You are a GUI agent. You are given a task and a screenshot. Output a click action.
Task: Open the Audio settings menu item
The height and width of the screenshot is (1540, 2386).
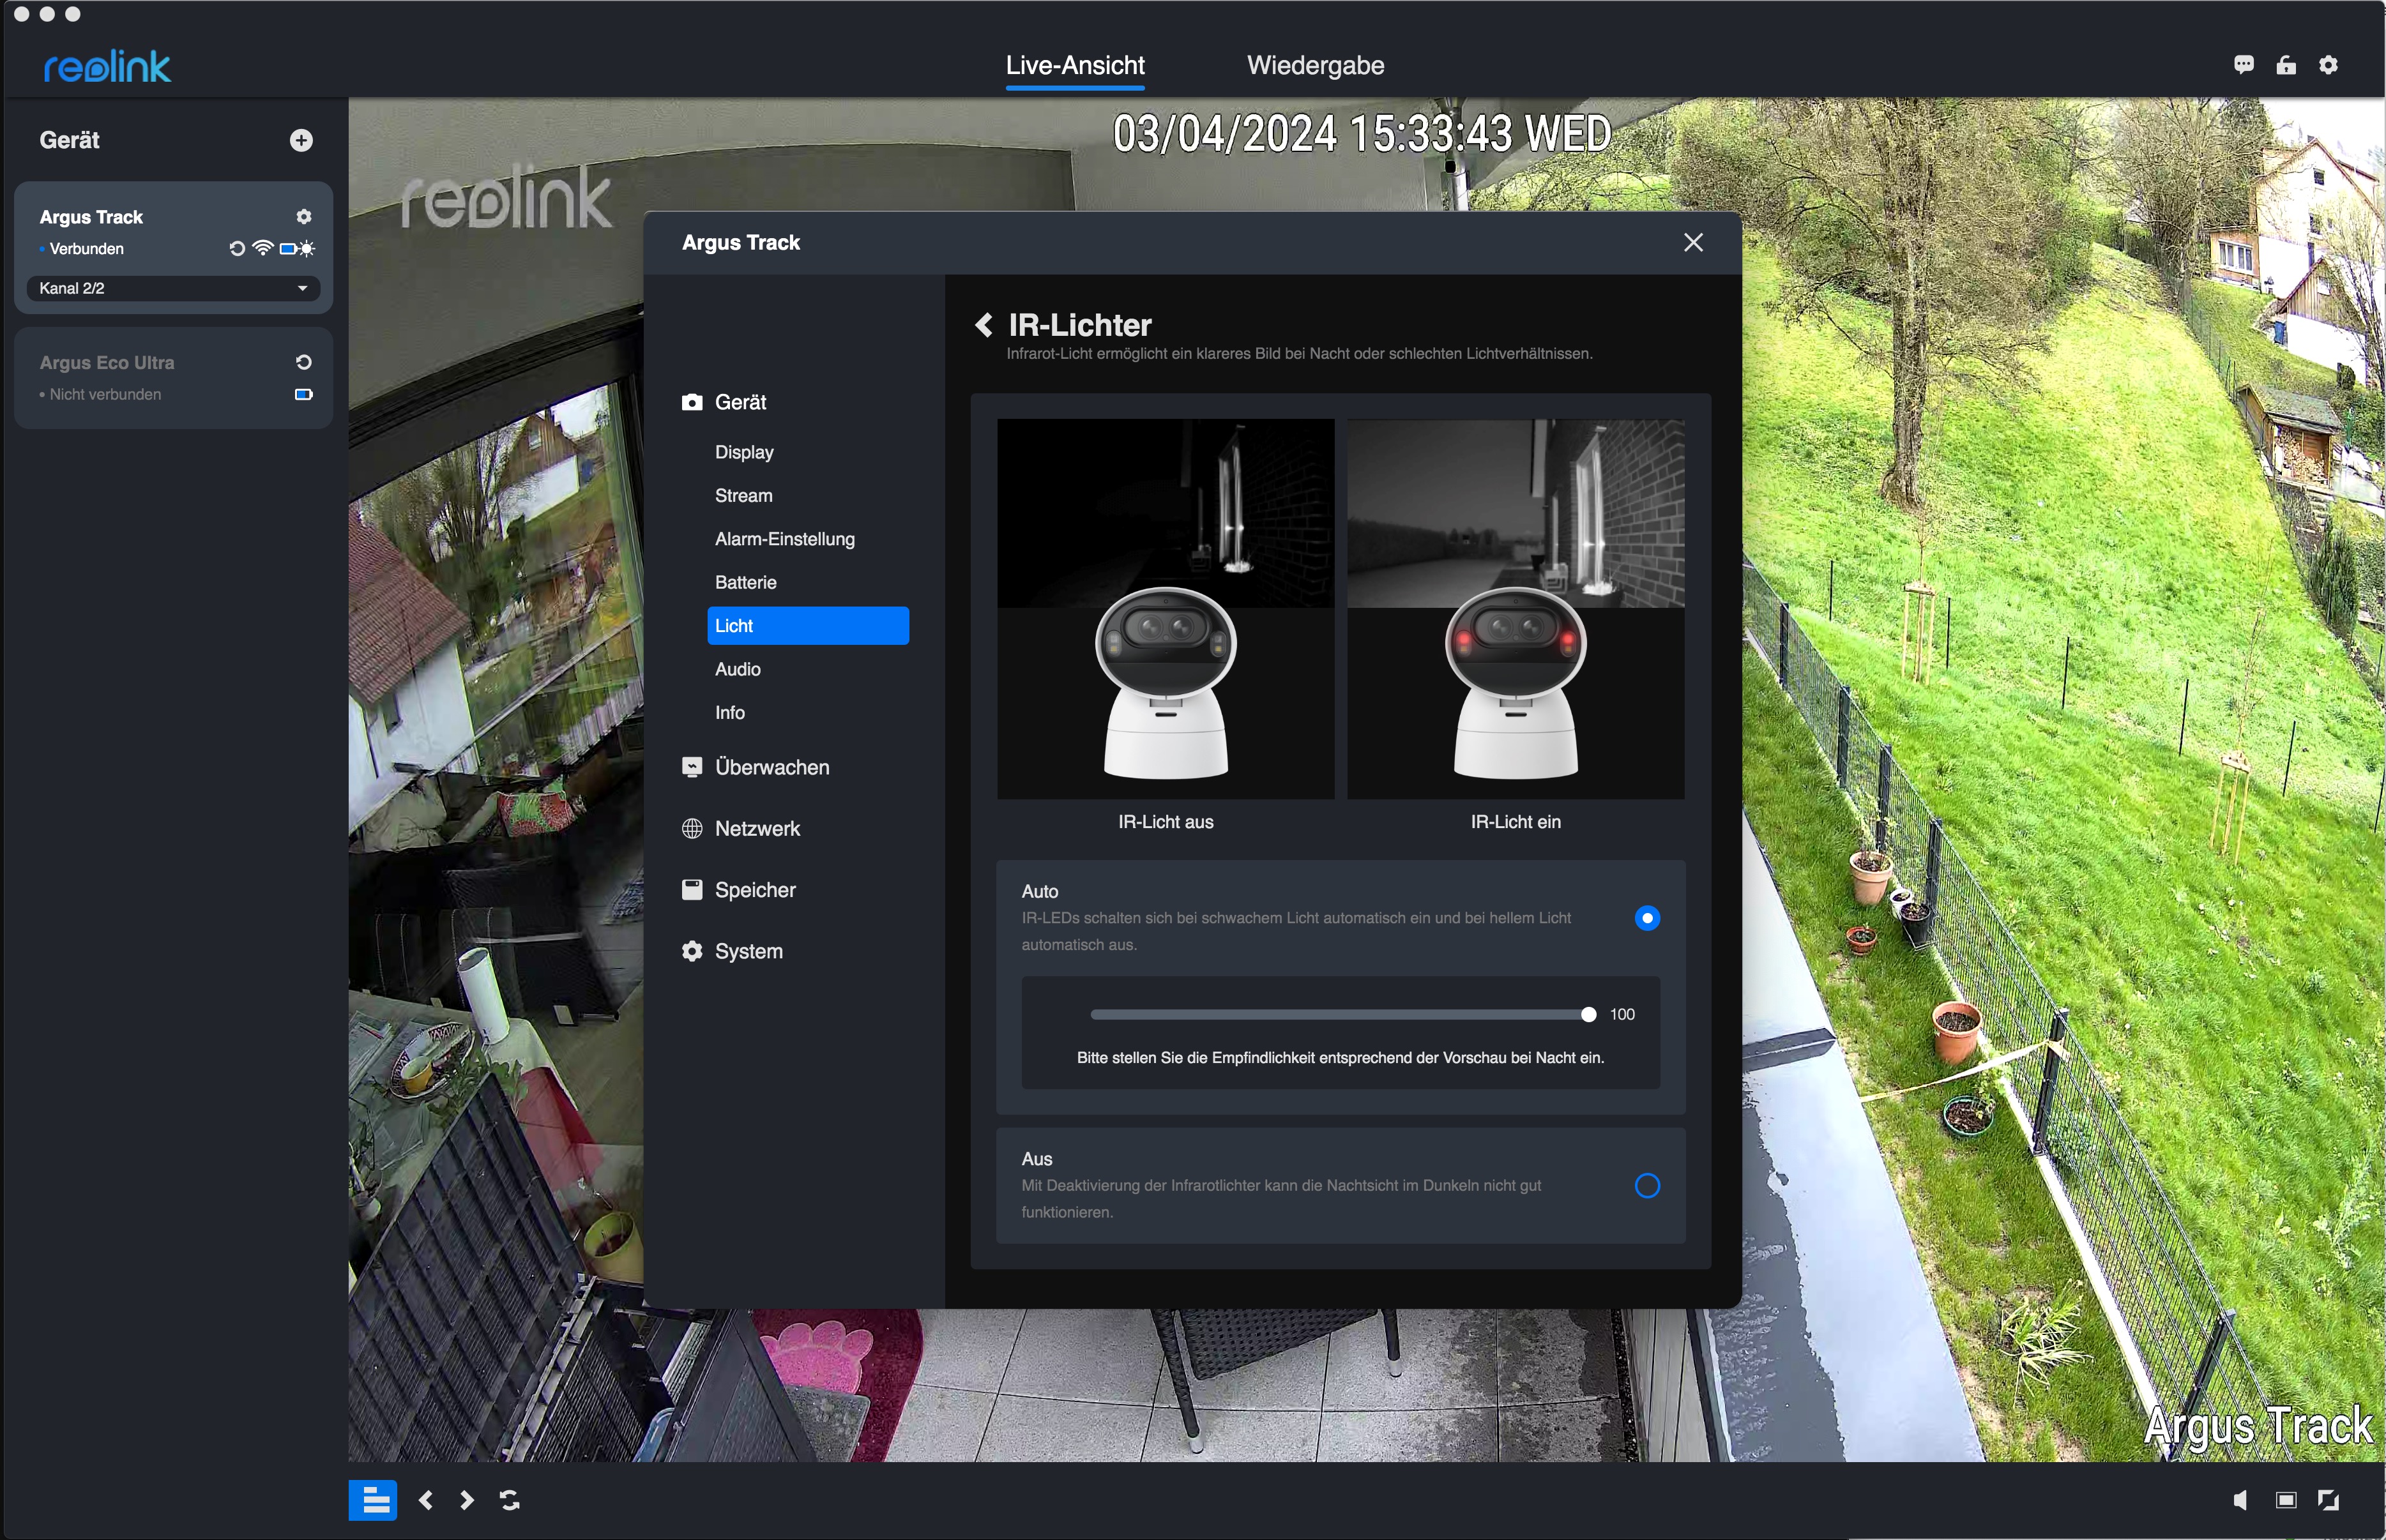738,670
